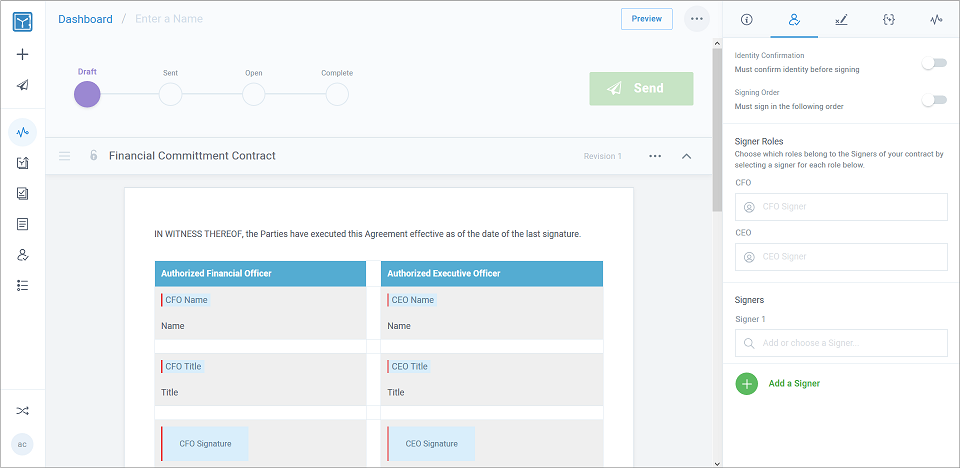Click the Preview button

(647, 19)
